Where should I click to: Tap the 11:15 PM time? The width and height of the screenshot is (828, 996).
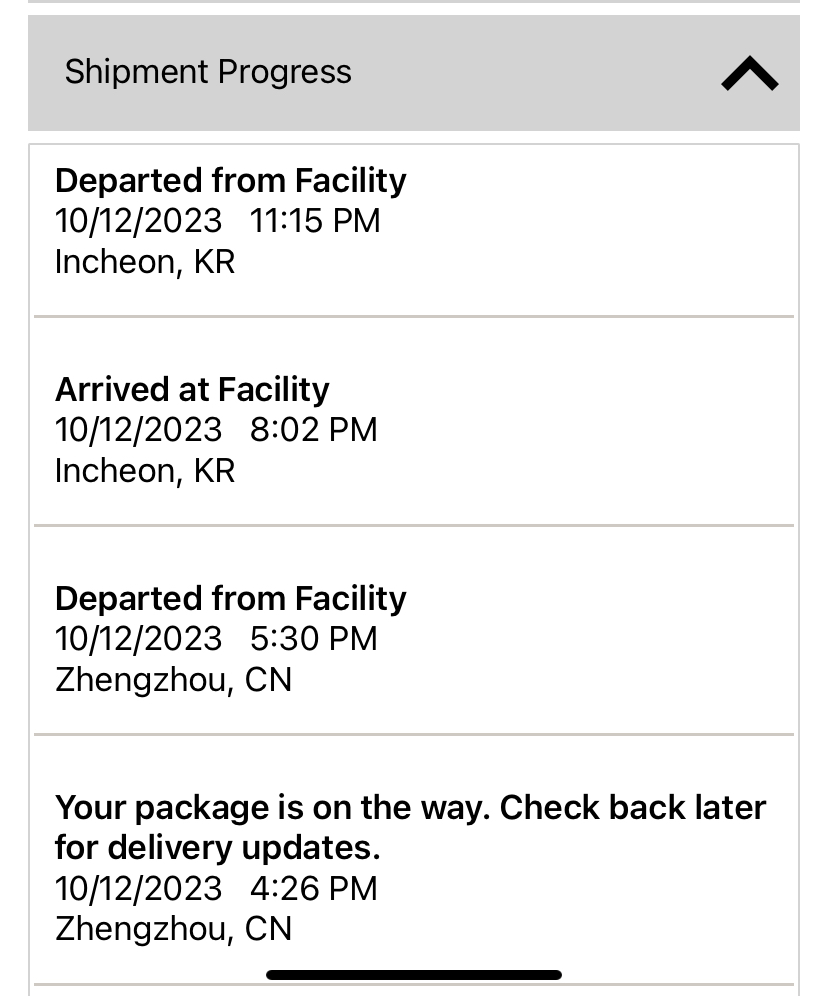[315, 221]
